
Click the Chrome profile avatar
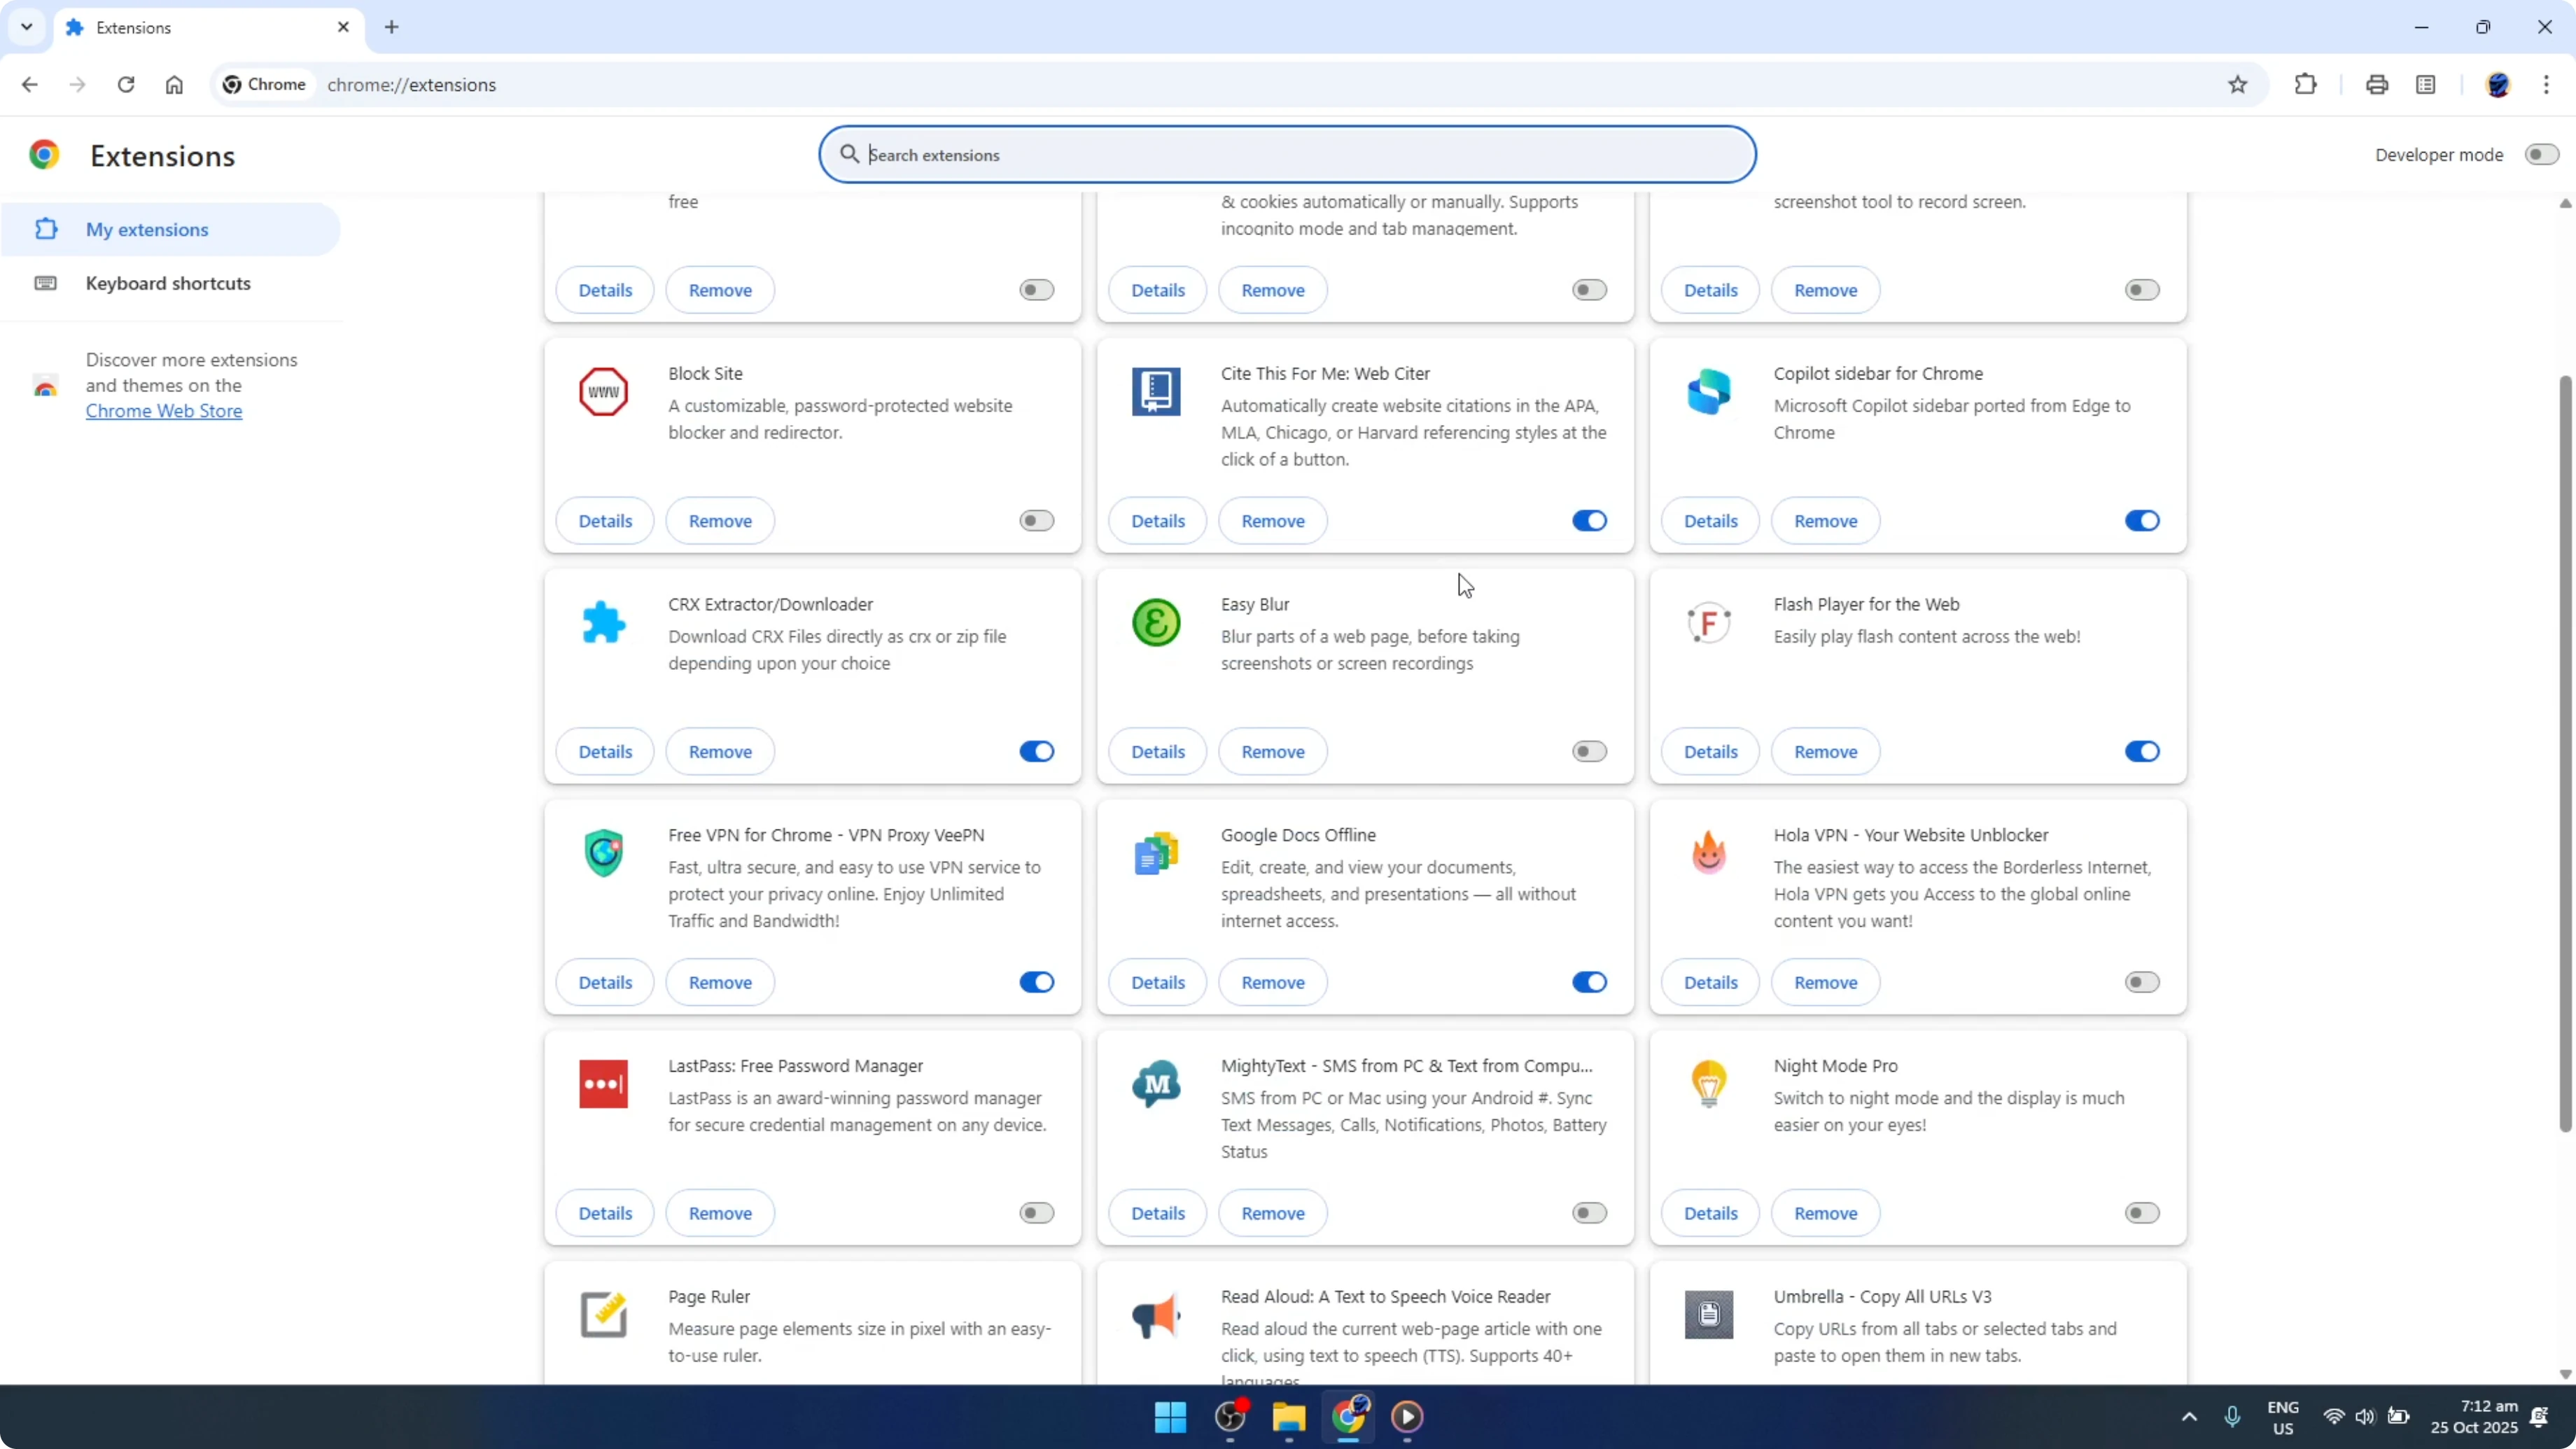tap(2498, 84)
